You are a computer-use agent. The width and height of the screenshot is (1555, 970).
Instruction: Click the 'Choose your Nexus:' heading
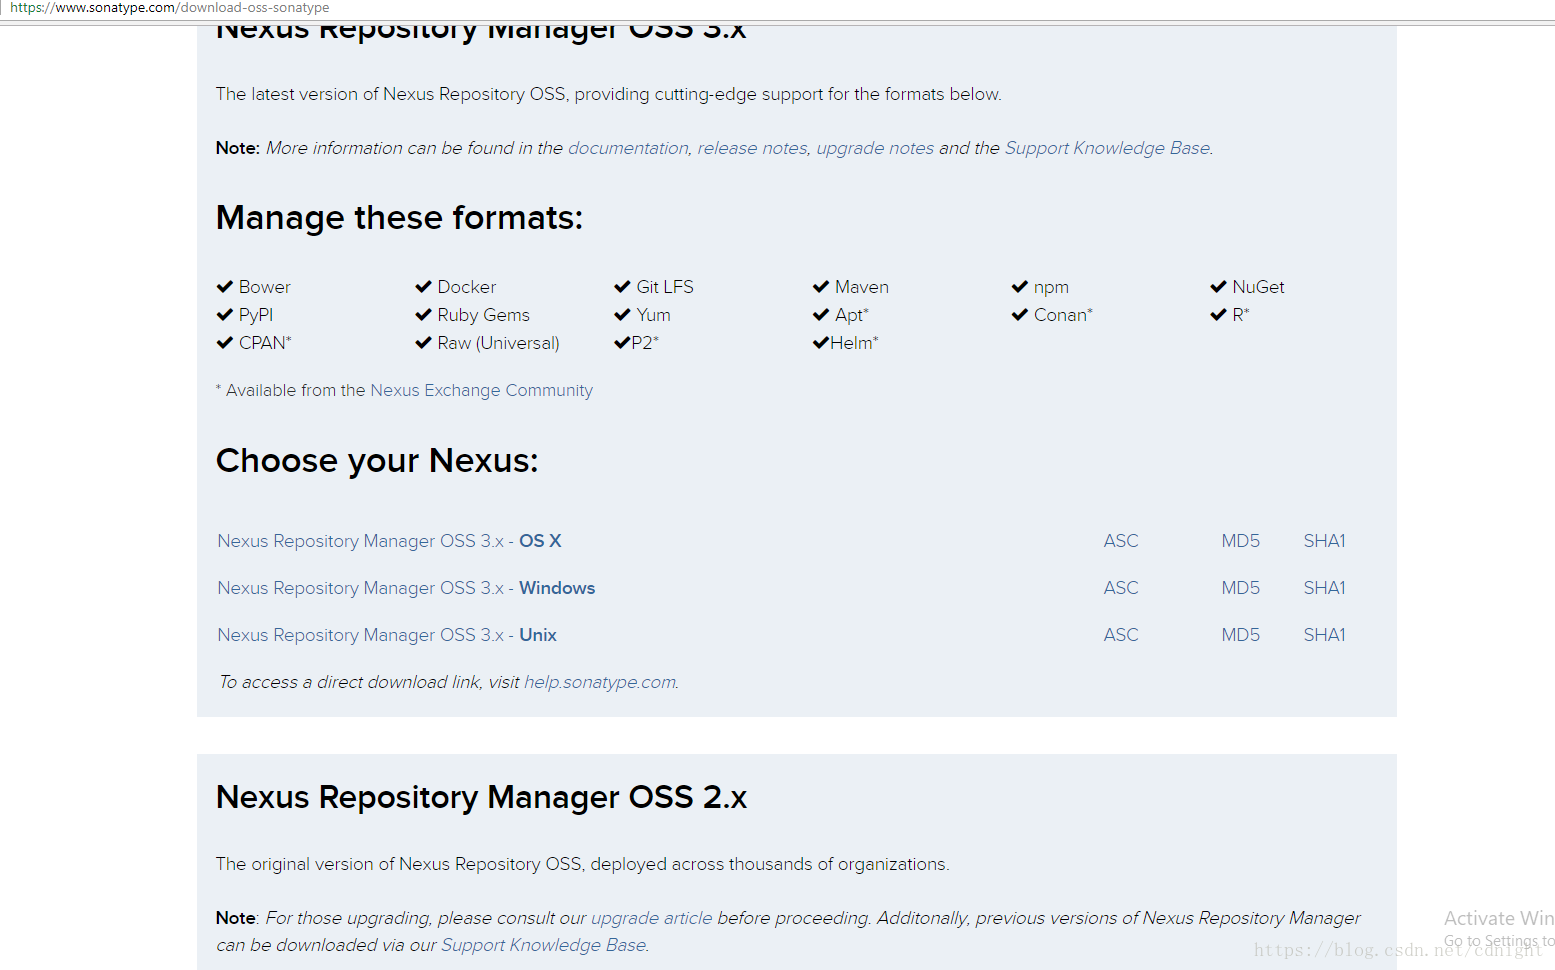pyautogui.click(x=377, y=461)
